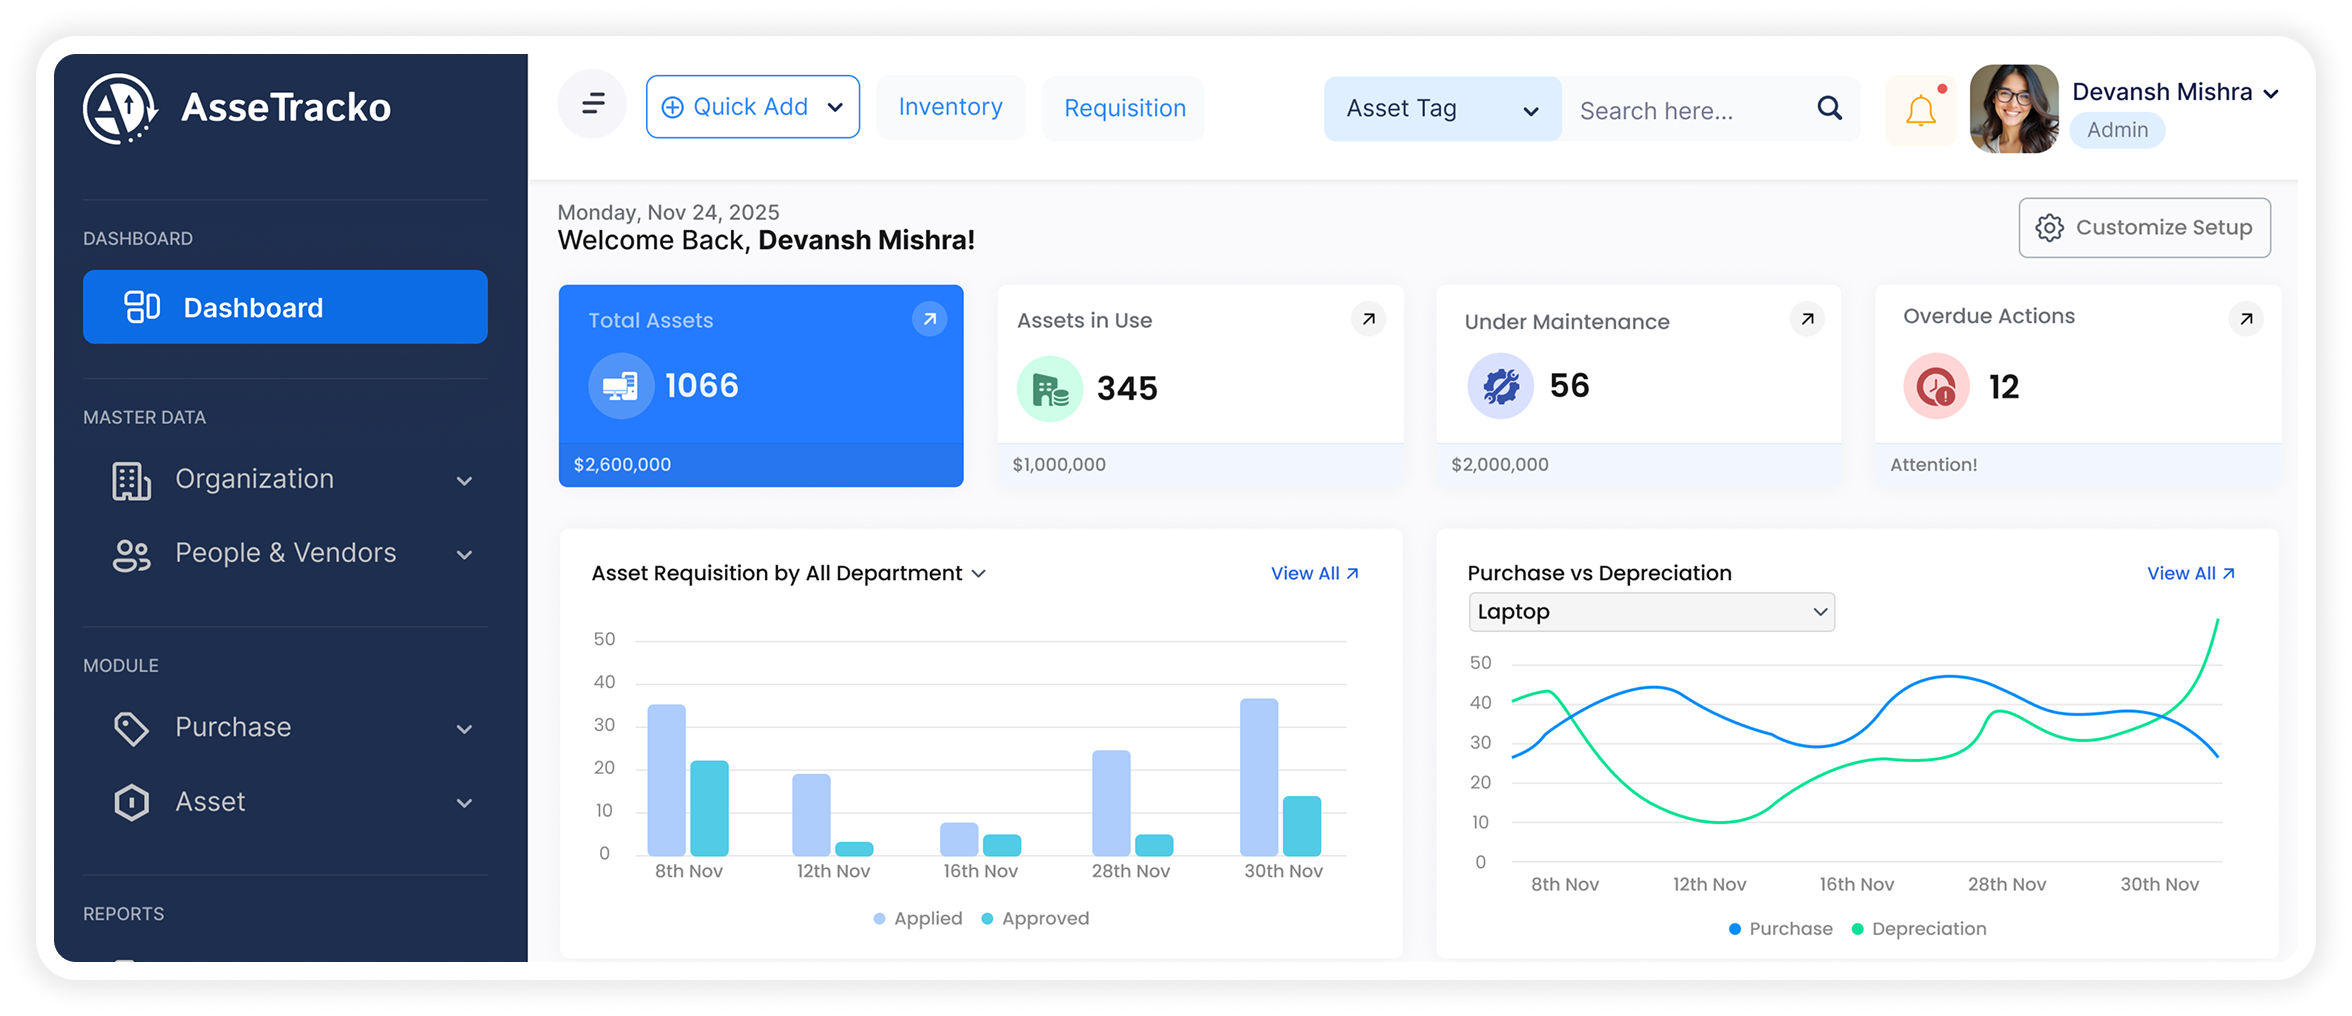Open Overdue Actions arrow icon
The height and width of the screenshot is (1016, 2352).
(2246, 319)
